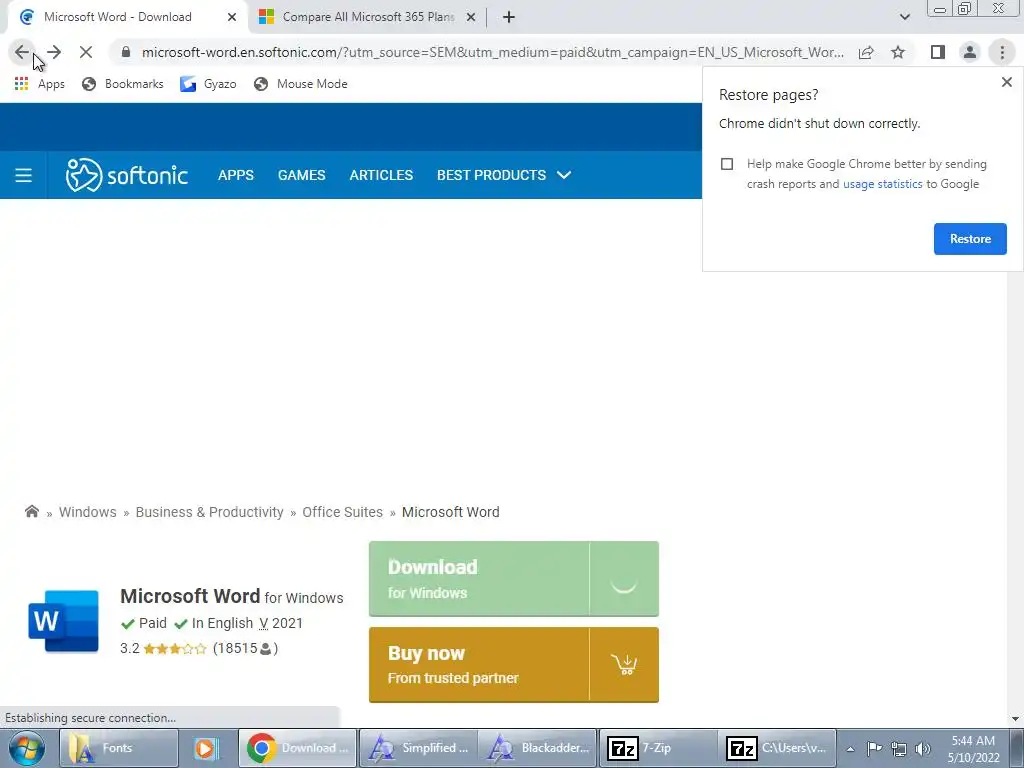Click the Buy now button
Viewport: 1024px width, 768px height.
[514, 665]
